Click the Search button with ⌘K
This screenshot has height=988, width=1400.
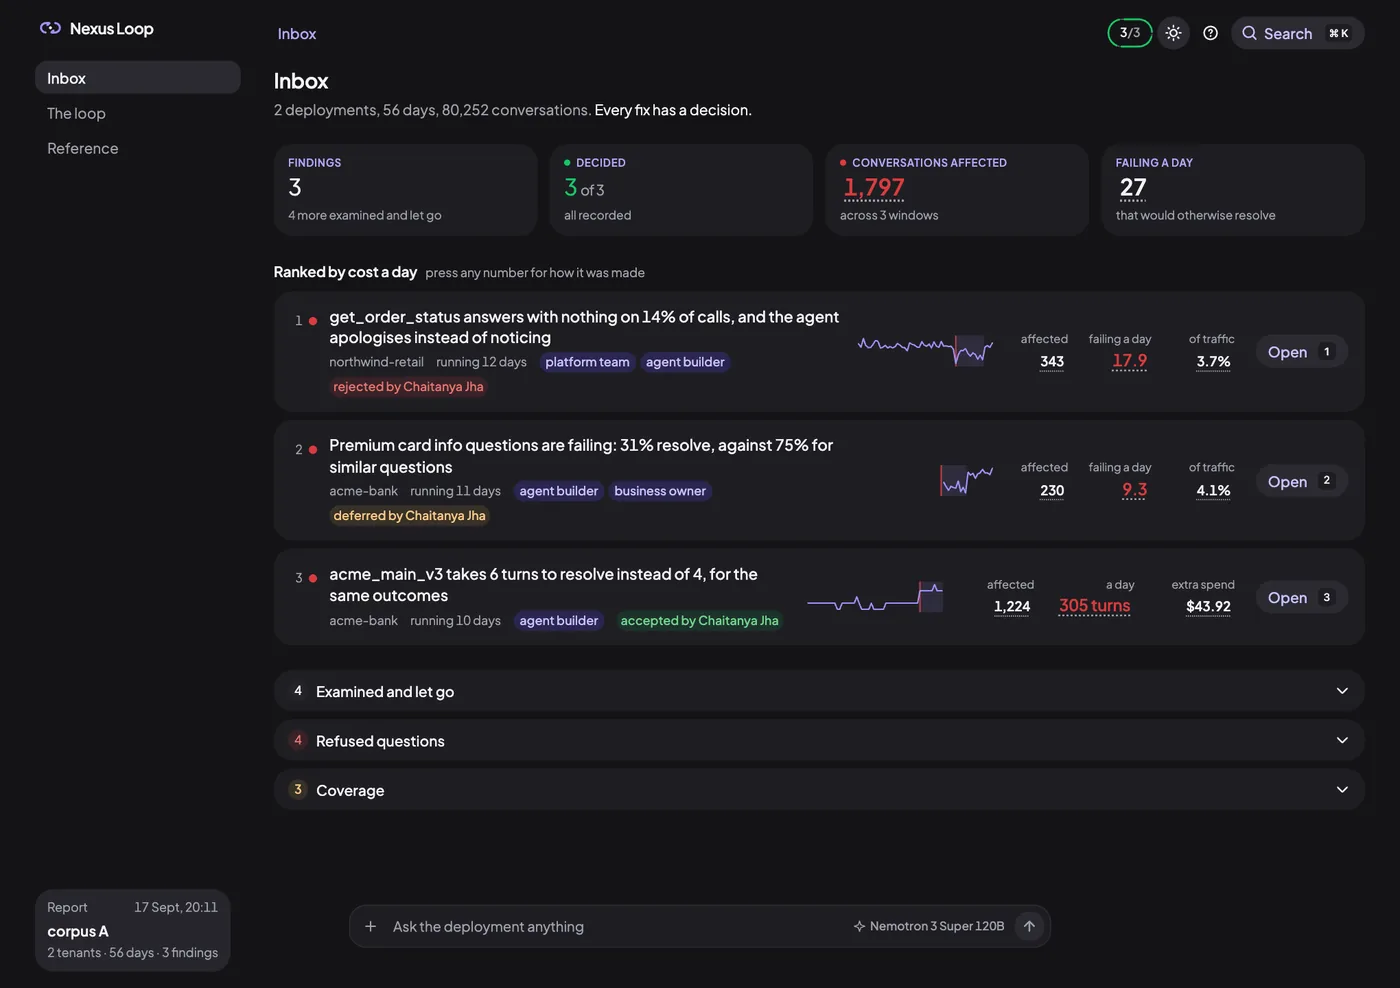1297,33
